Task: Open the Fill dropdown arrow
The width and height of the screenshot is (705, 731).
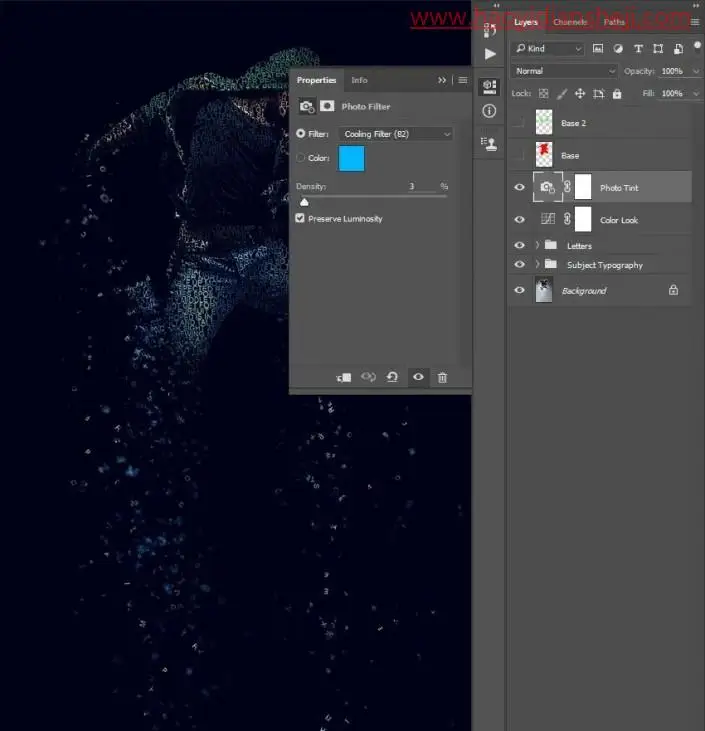Action: pyautogui.click(x=696, y=93)
